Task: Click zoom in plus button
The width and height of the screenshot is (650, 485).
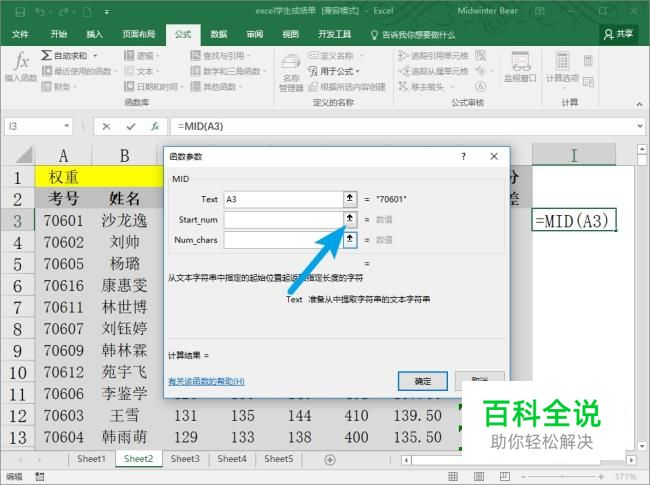Action: tap(601, 477)
